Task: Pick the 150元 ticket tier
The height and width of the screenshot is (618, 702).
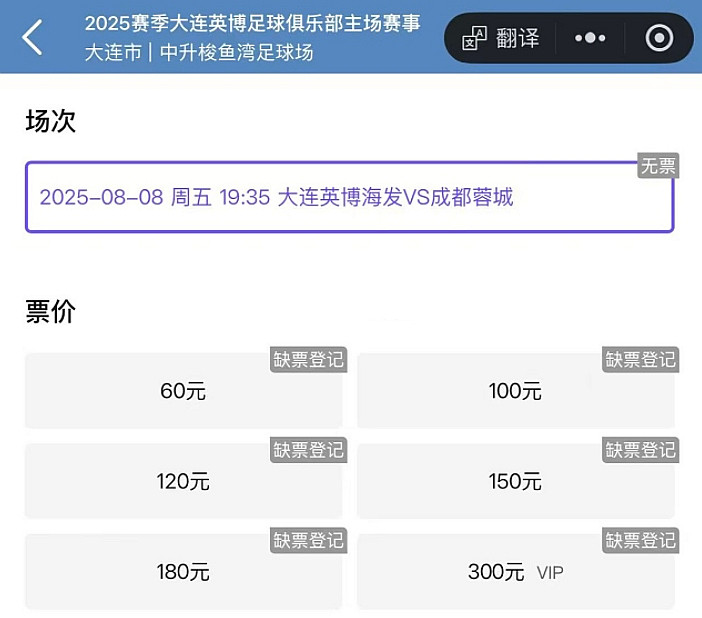Action: 516,481
